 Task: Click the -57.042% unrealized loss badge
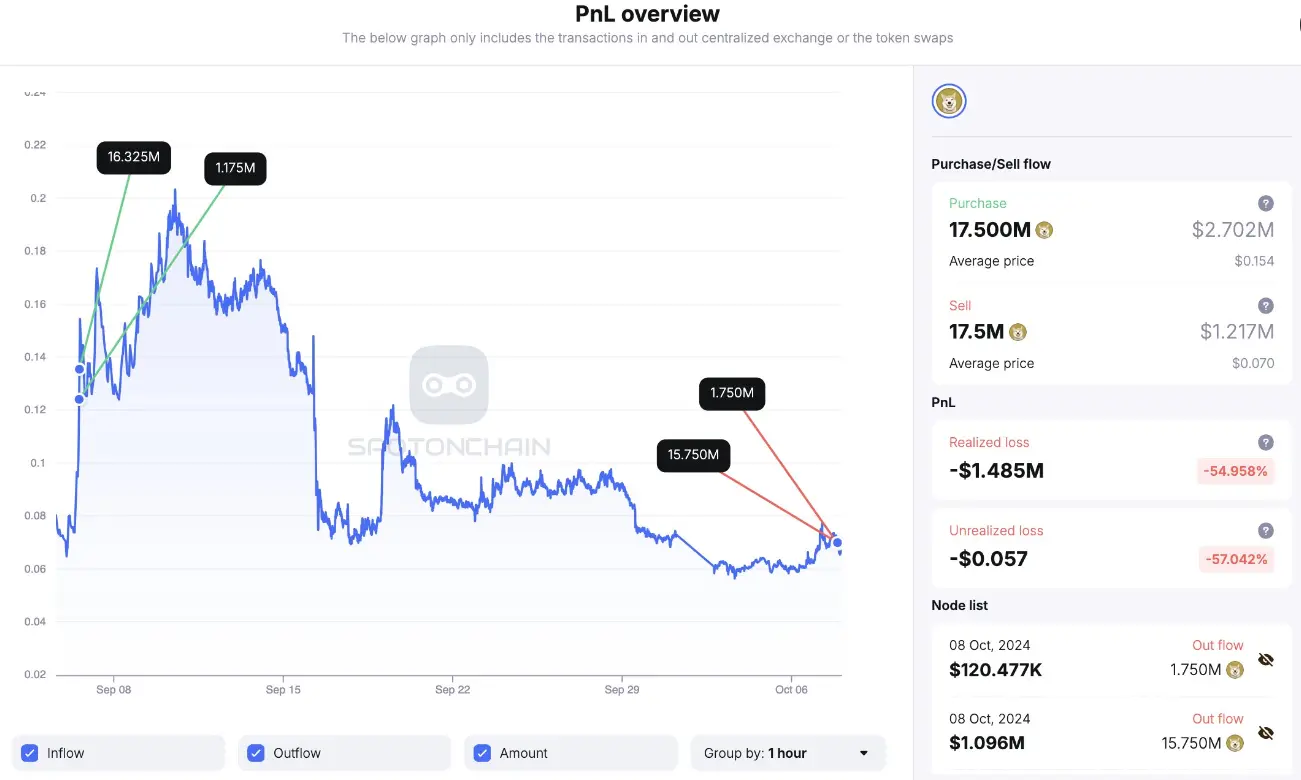[x=1236, y=559]
